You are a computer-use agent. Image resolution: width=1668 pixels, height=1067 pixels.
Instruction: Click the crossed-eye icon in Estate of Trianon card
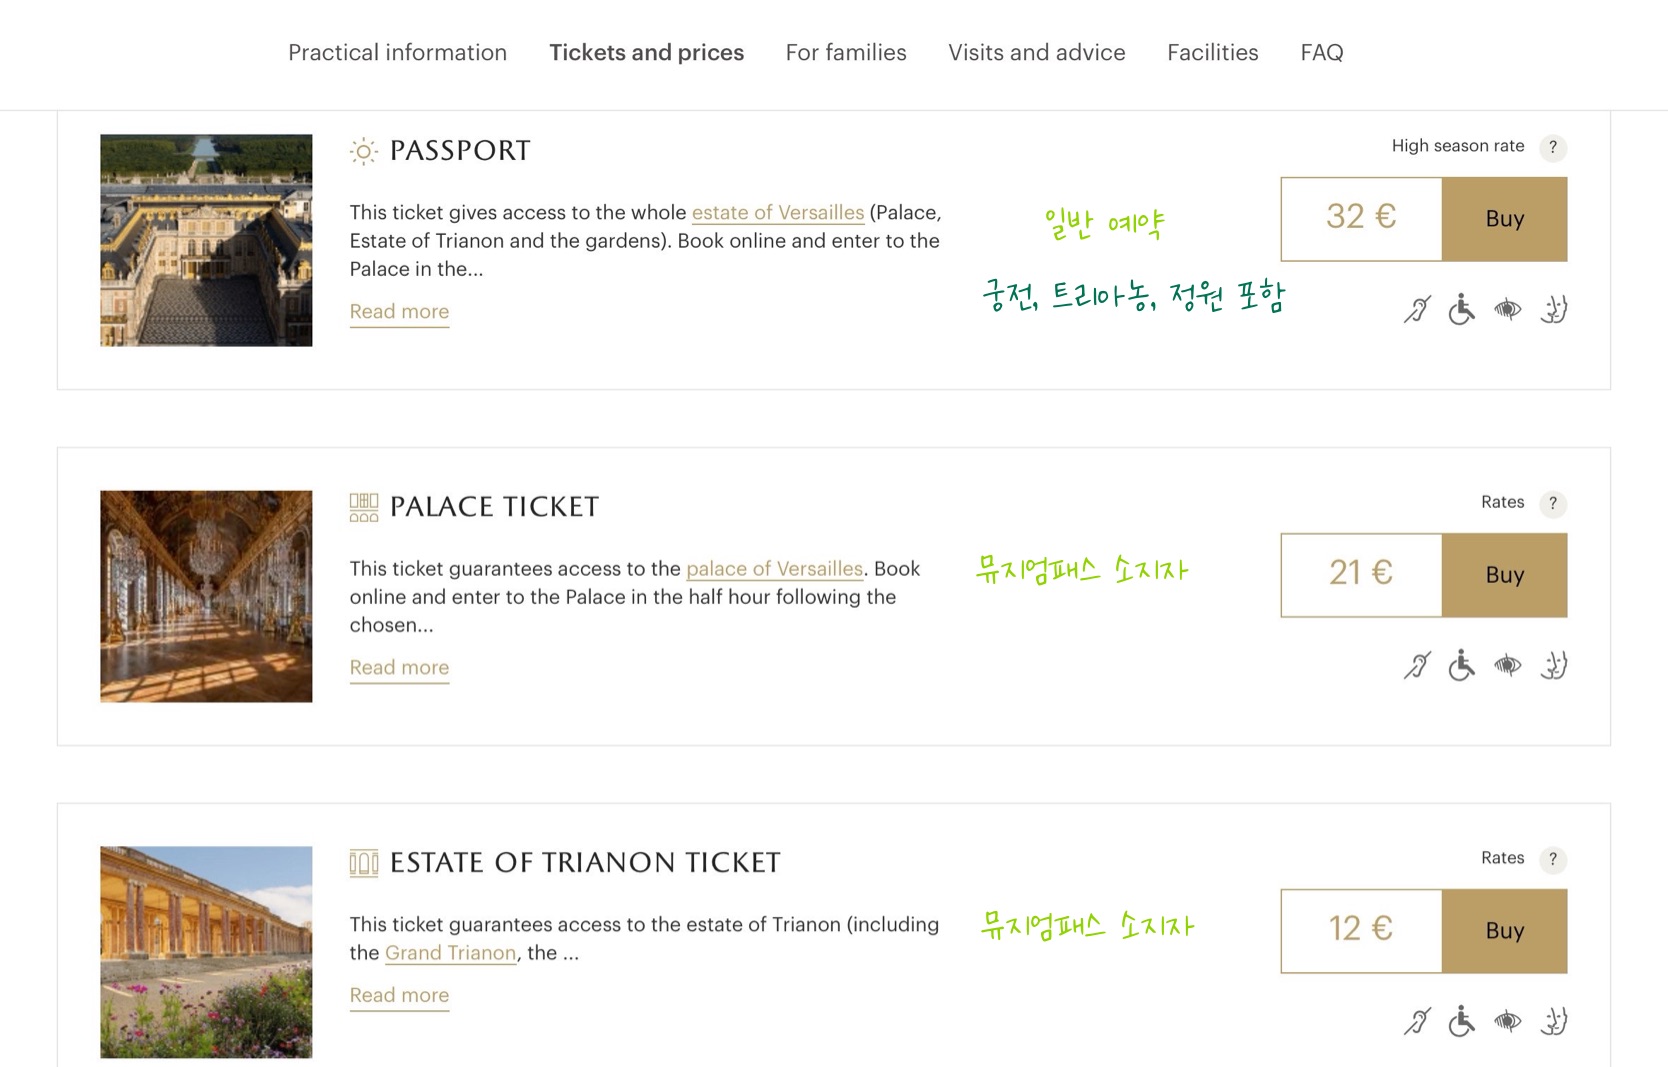[x=1507, y=1021]
